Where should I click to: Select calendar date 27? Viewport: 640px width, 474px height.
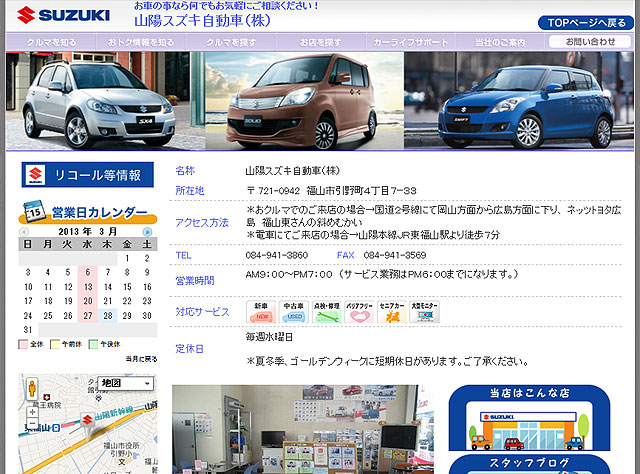(88, 316)
